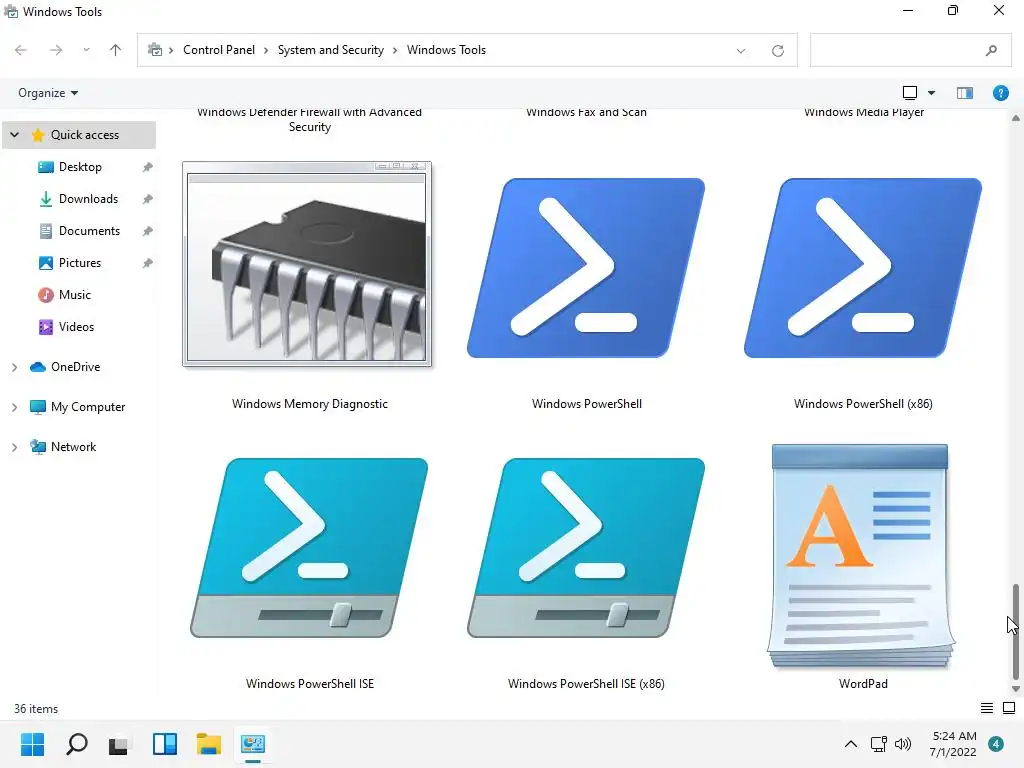Open the Windows Start button
The image size is (1024, 768).
[x=32, y=744]
